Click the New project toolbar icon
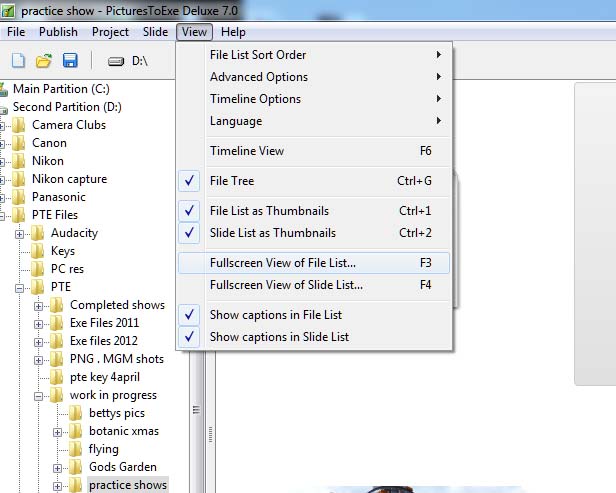The image size is (616, 493). pos(18,61)
